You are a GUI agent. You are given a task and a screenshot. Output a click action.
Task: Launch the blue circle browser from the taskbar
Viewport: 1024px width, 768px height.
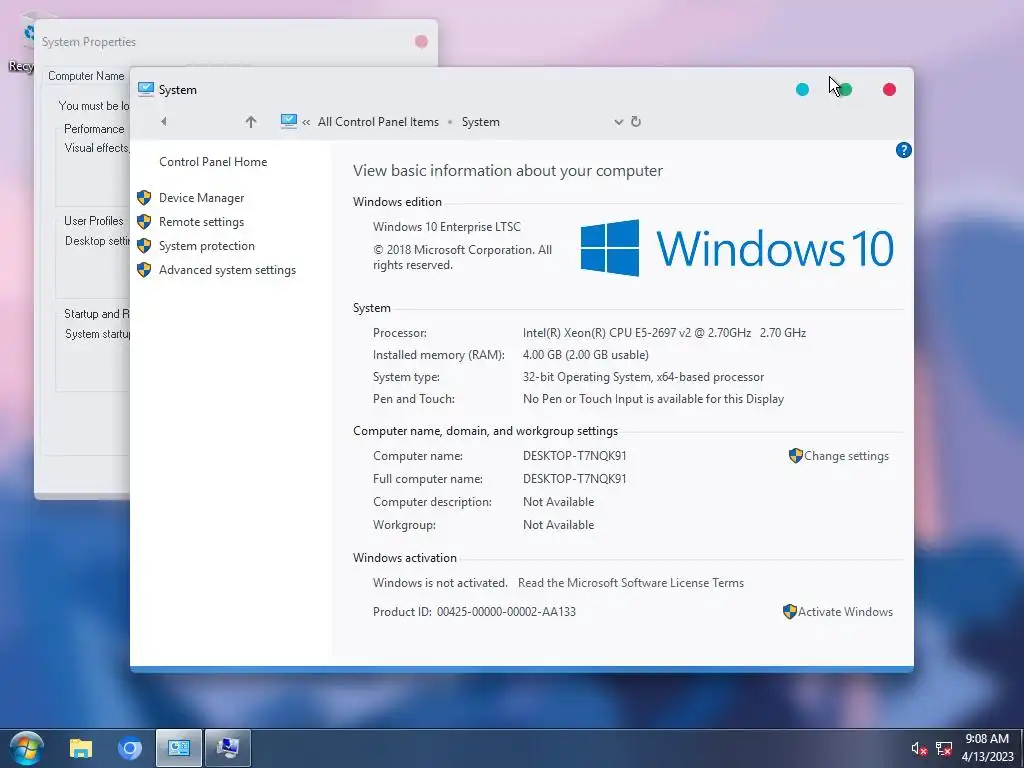(129, 748)
